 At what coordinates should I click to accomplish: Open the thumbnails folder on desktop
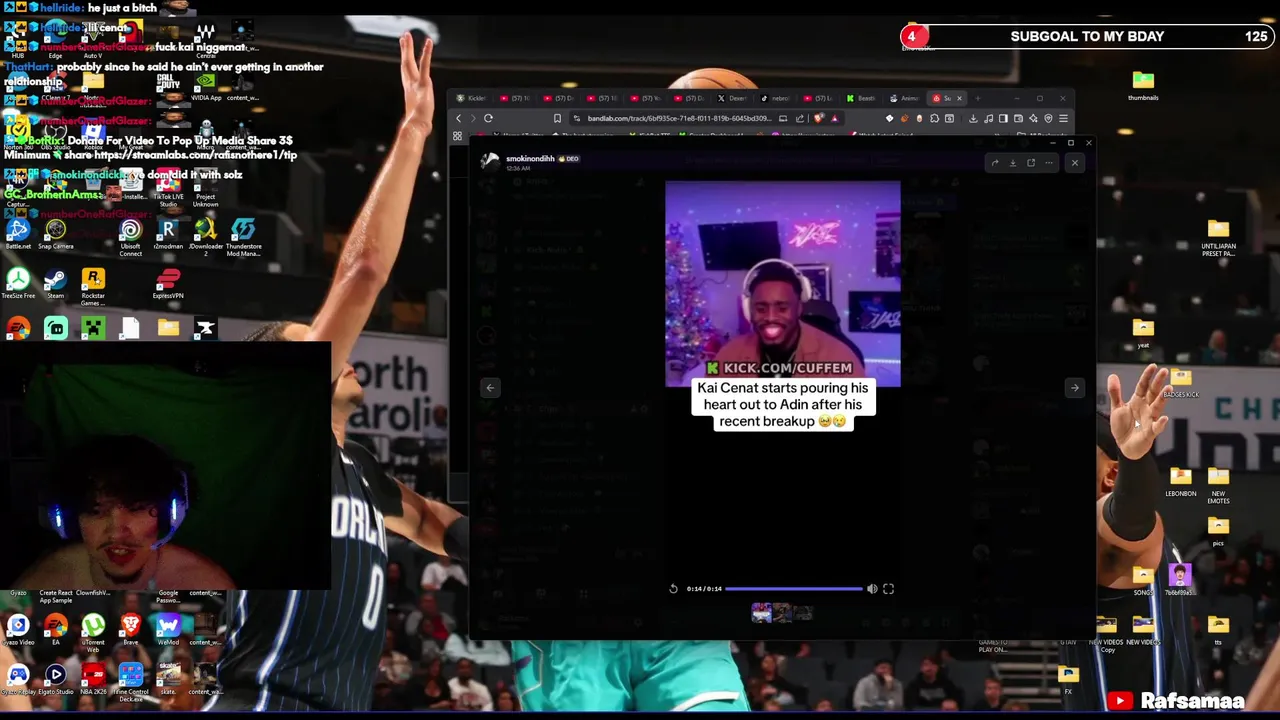tap(1143, 84)
